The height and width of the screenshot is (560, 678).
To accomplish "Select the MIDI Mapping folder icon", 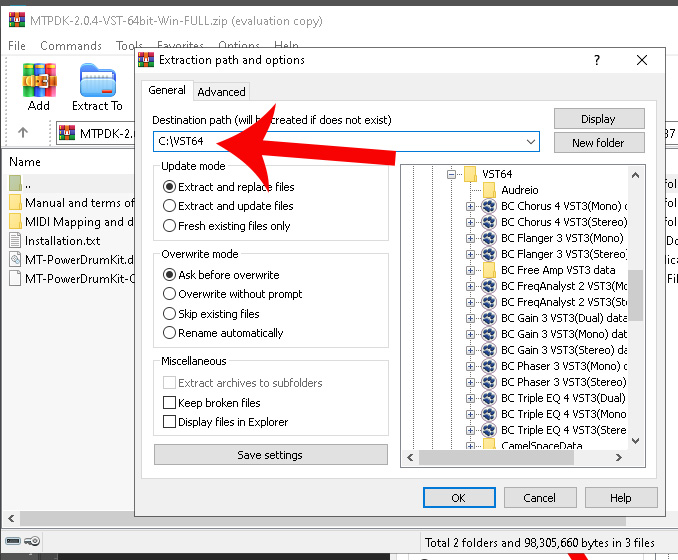I will 15,221.
